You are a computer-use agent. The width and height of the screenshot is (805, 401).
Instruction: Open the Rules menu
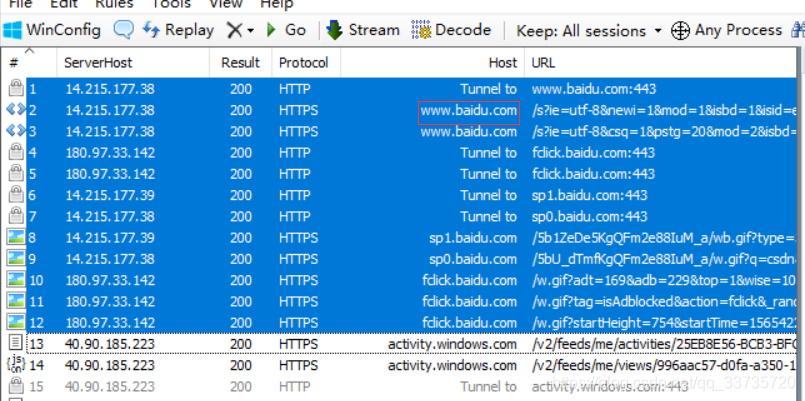(114, 4)
